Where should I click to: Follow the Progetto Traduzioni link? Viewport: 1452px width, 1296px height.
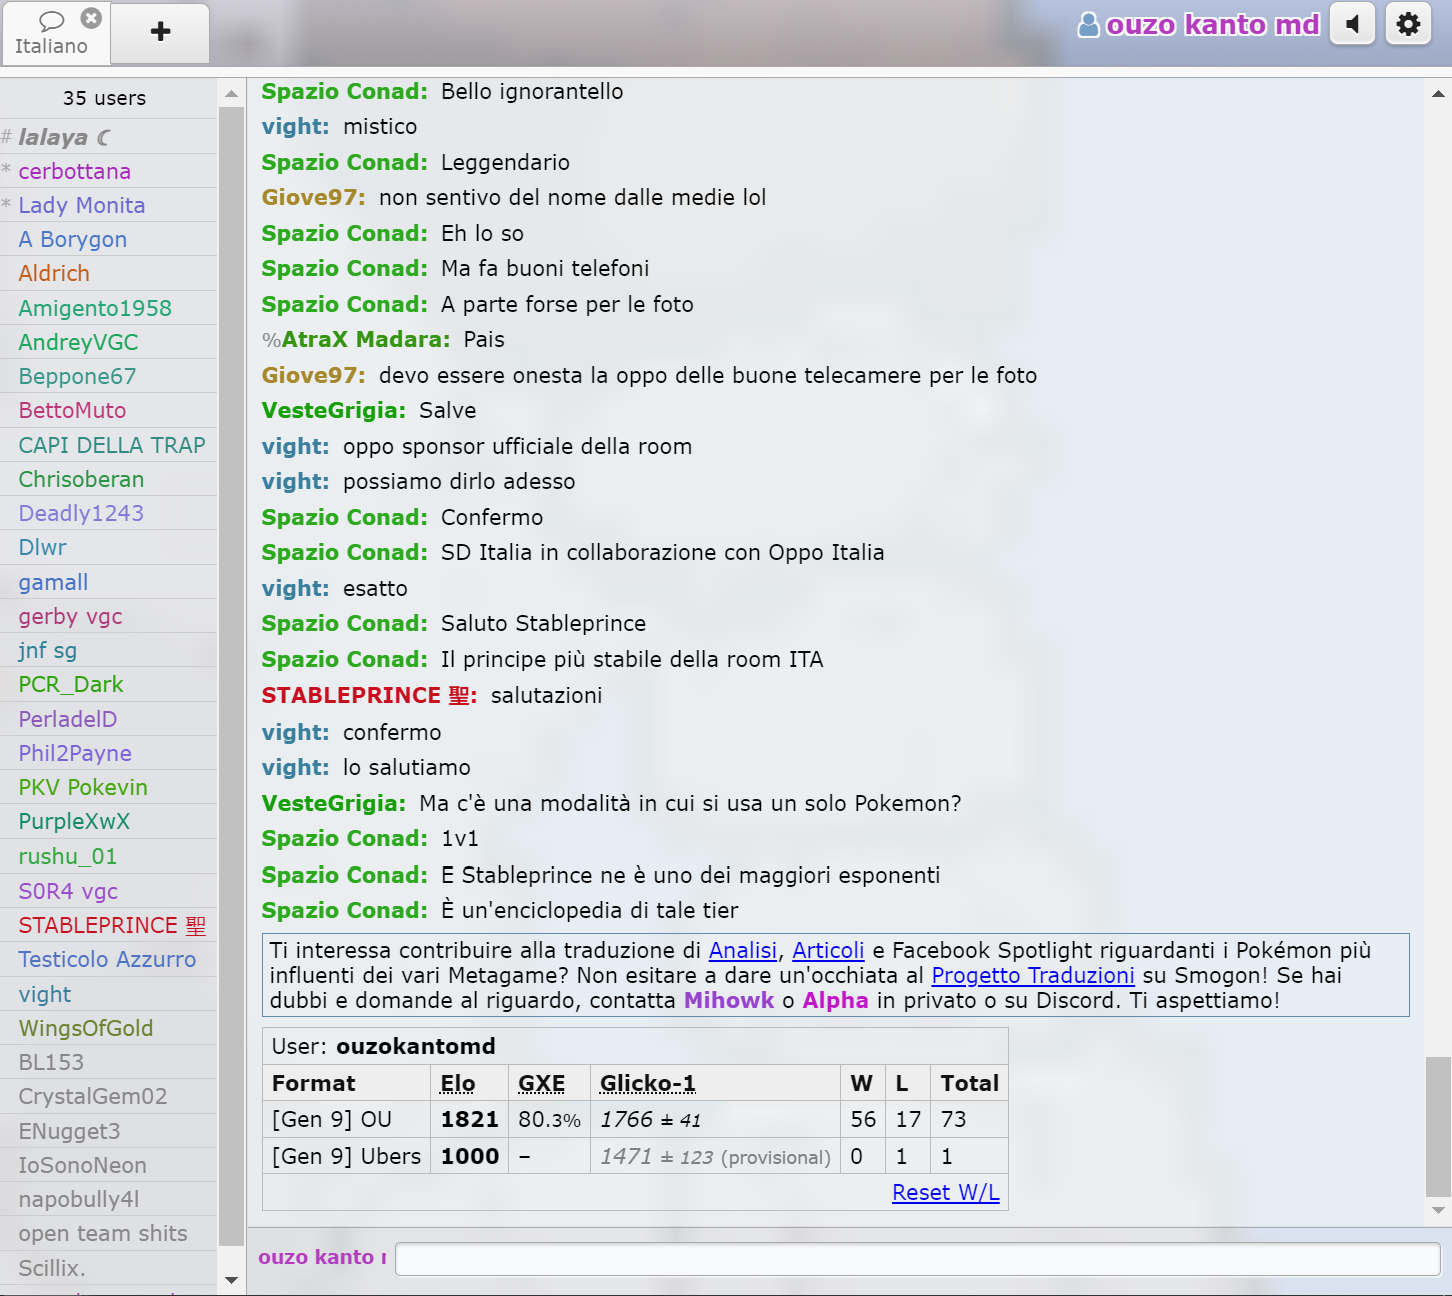coord(1033,975)
